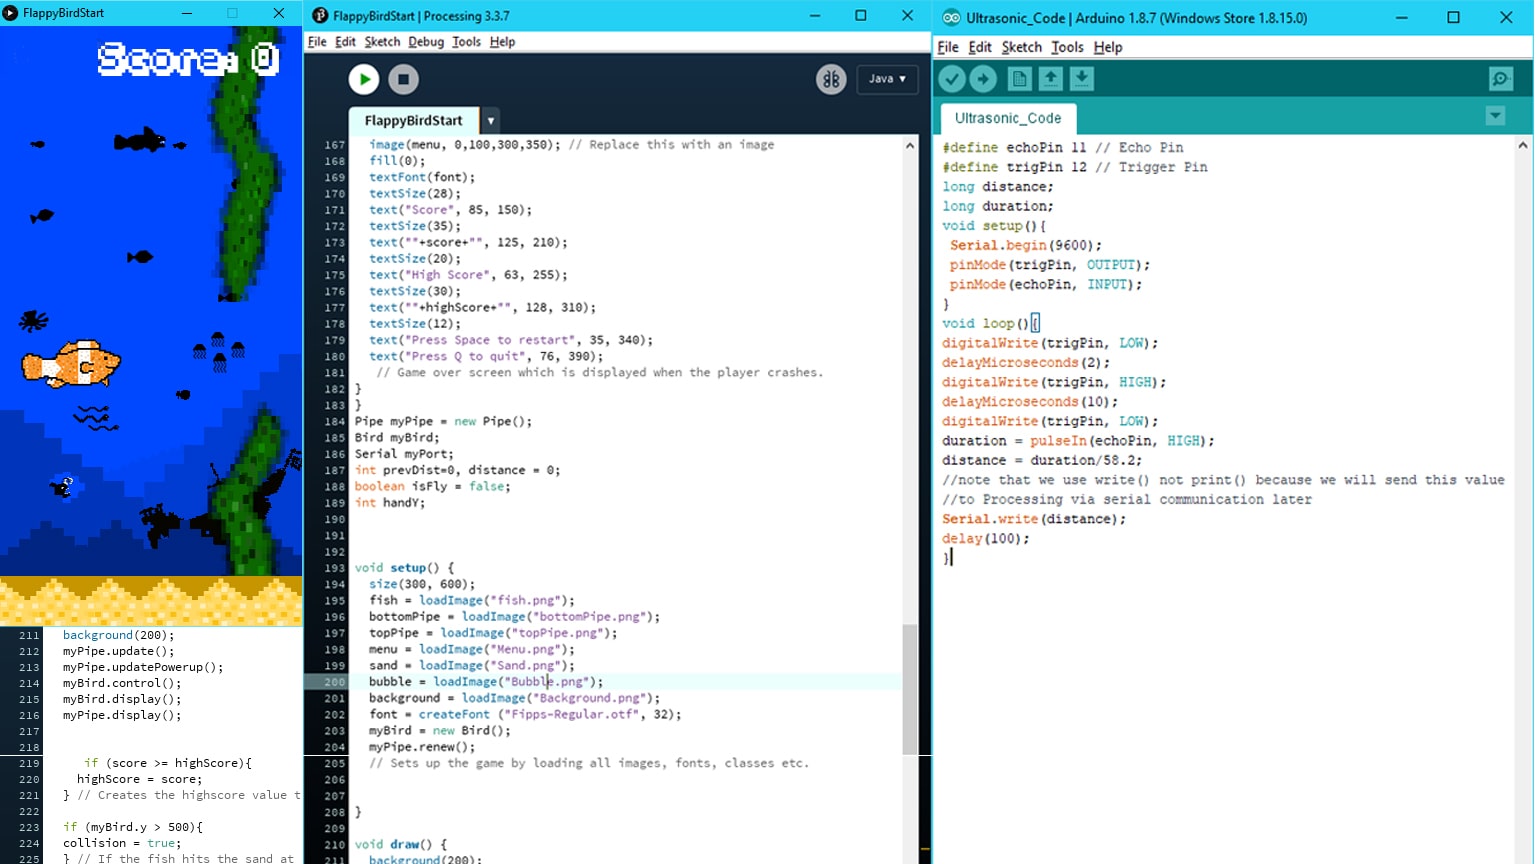Maximize the Processing 3.3.7 window

point(861,16)
